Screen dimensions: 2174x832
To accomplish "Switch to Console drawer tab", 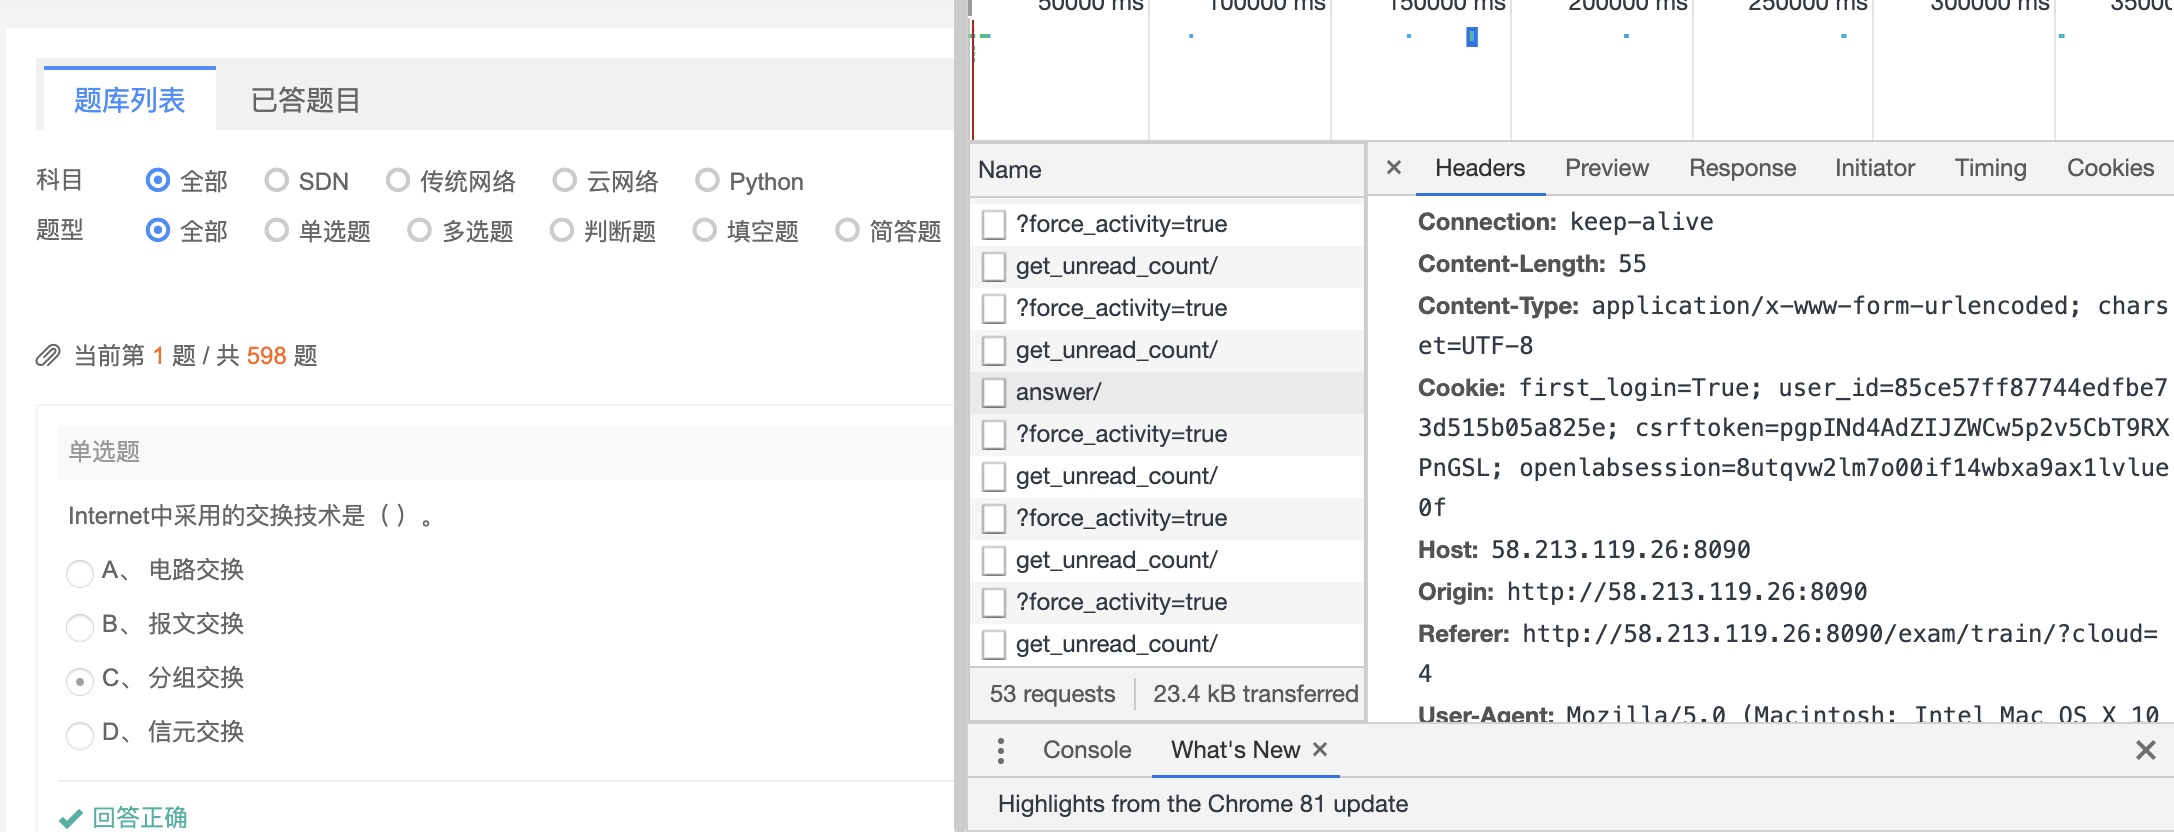I will pyautogui.click(x=1087, y=750).
